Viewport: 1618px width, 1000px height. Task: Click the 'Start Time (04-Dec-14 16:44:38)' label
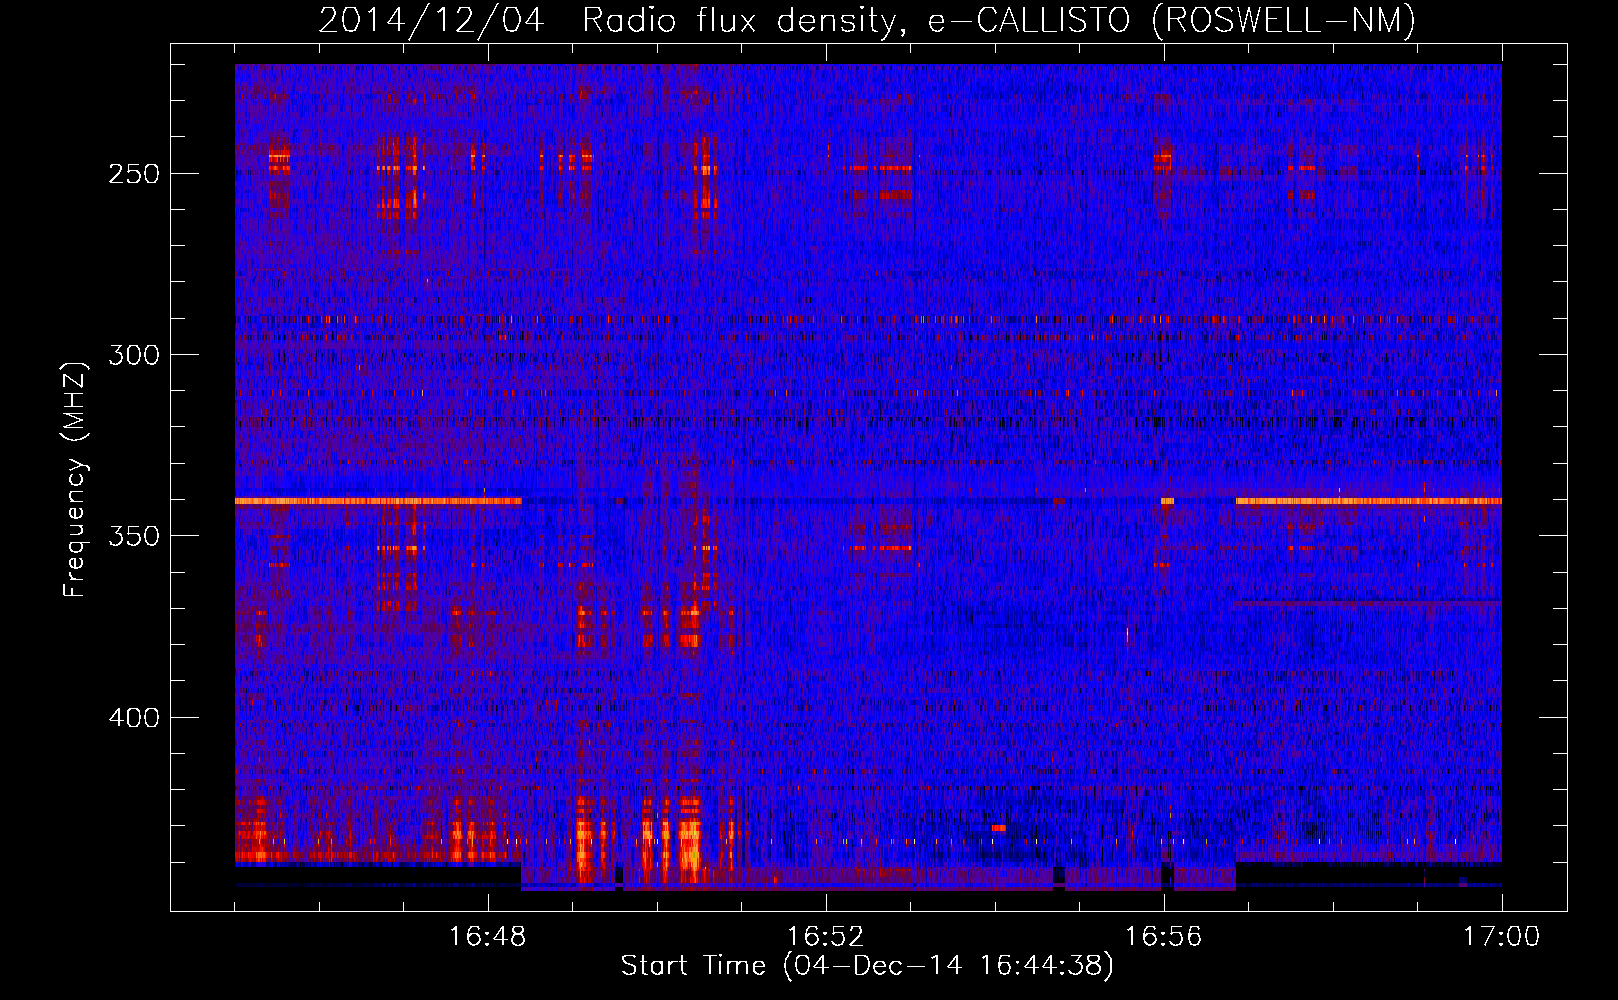tap(867, 966)
